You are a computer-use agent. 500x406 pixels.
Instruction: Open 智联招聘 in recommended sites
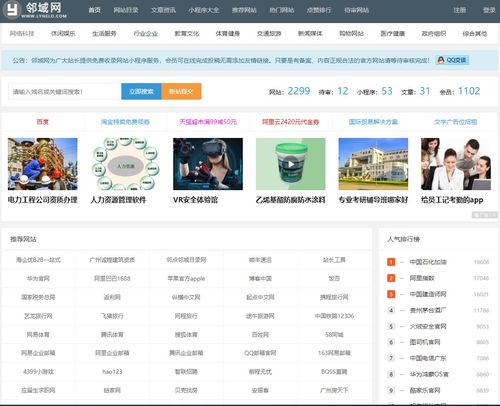click(x=186, y=372)
